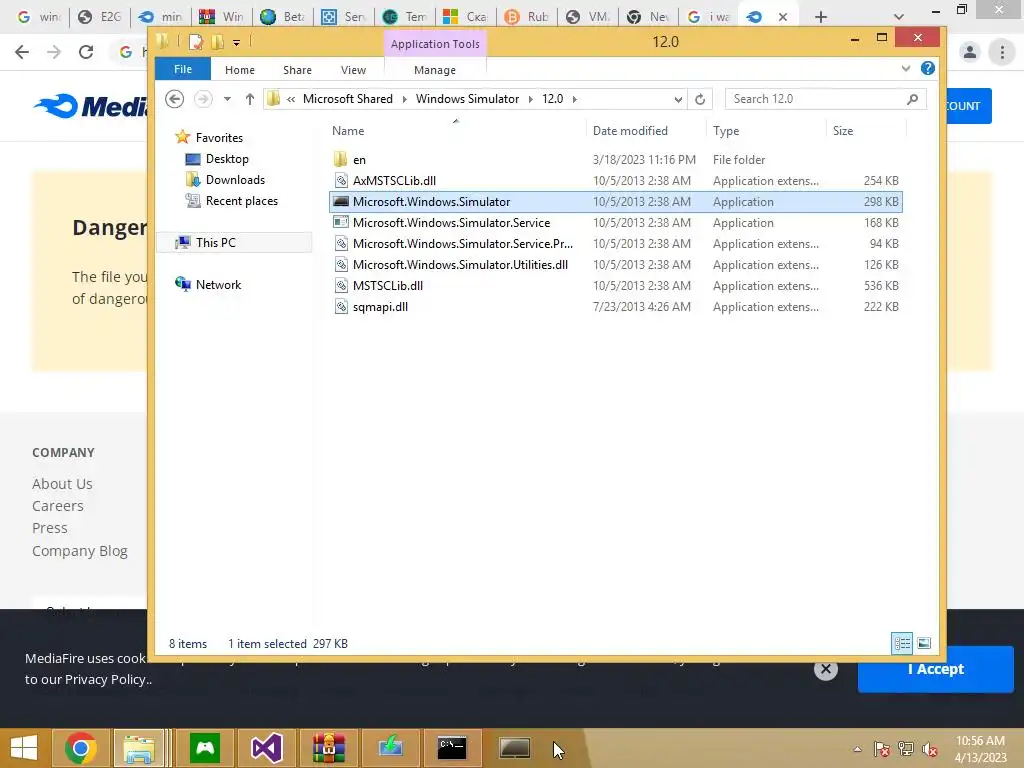Click the quick access properties icon in title bar
Viewport: 1024px width, 768px height.
click(x=195, y=42)
